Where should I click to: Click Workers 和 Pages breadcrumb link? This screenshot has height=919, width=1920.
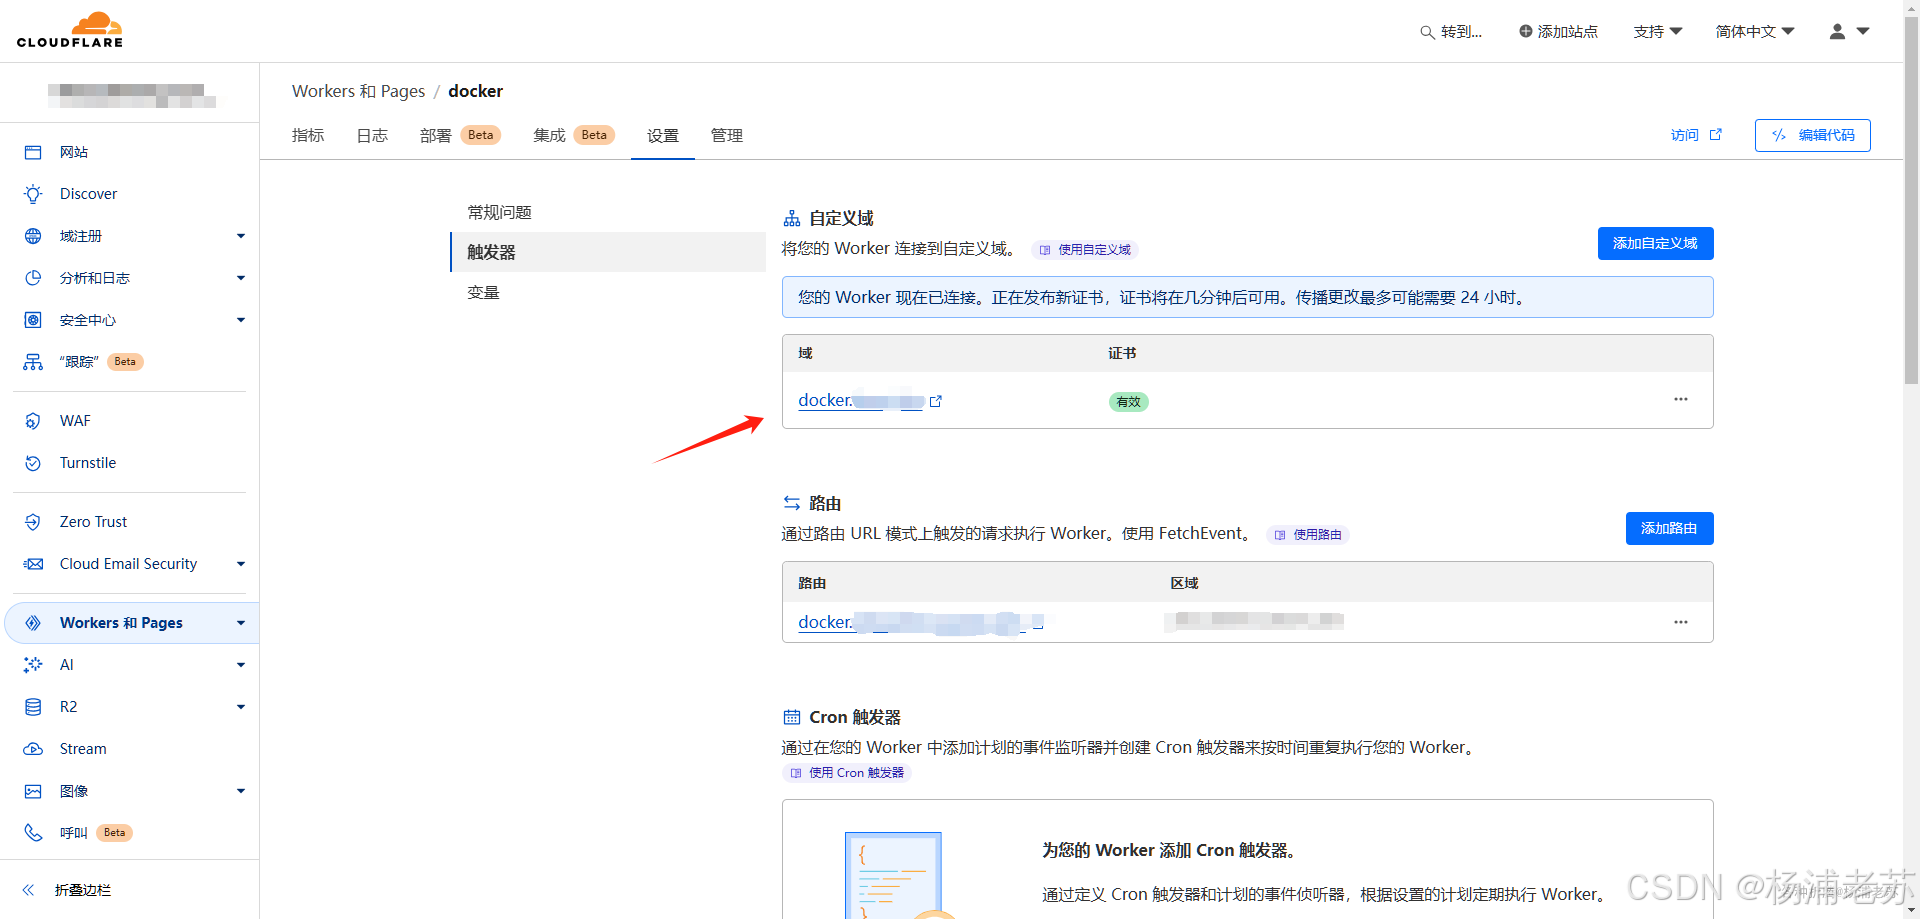click(x=358, y=91)
